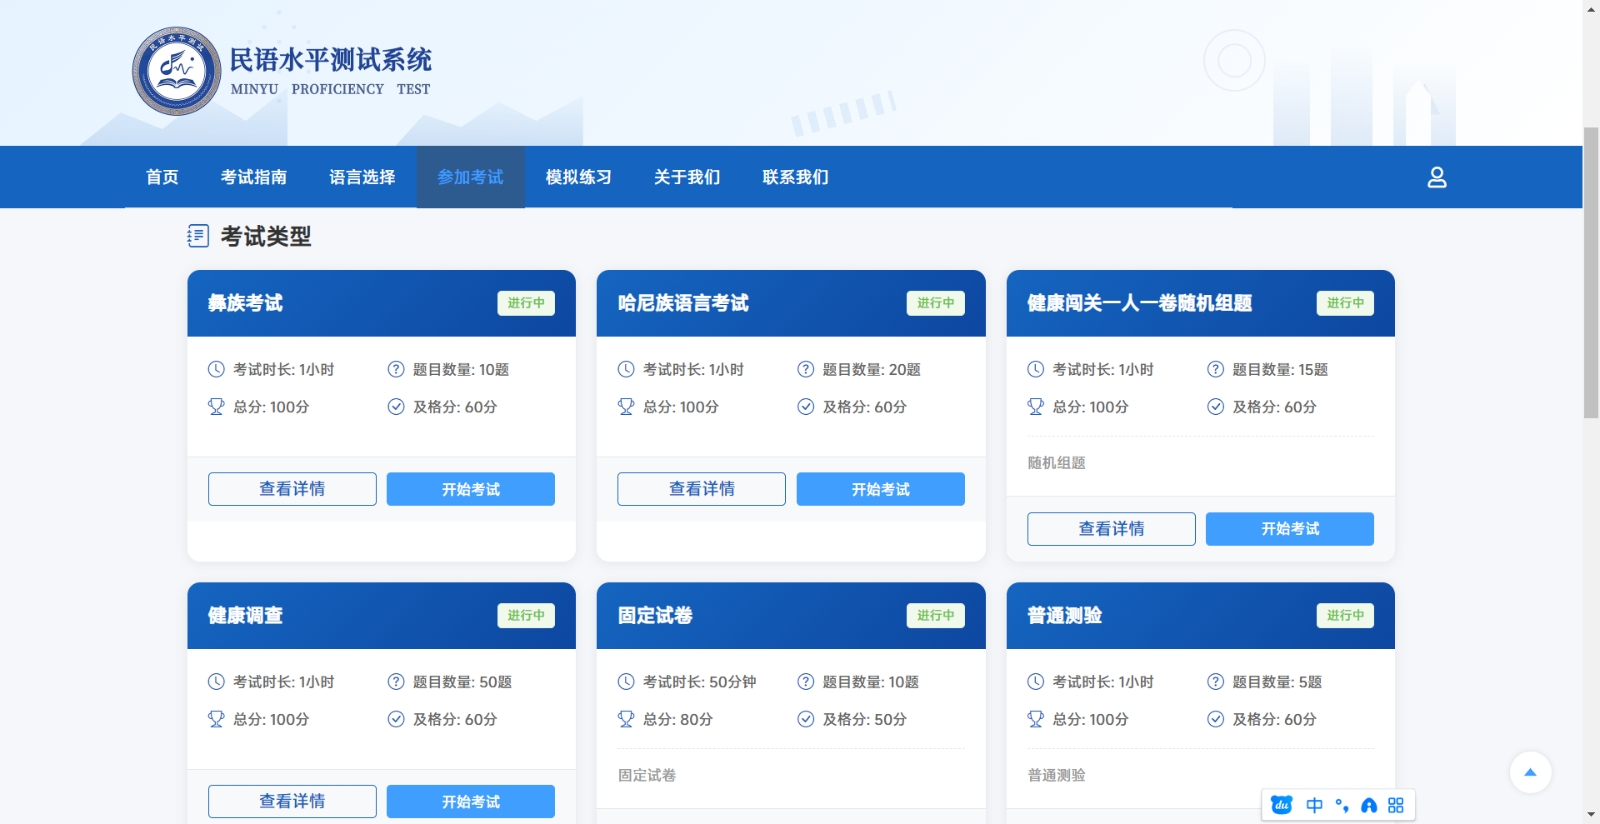This screenshot has width=1600, height=824.
Task: Click the clock icon in 哈尼族语言考试 card
Action: tap(626, 369)
